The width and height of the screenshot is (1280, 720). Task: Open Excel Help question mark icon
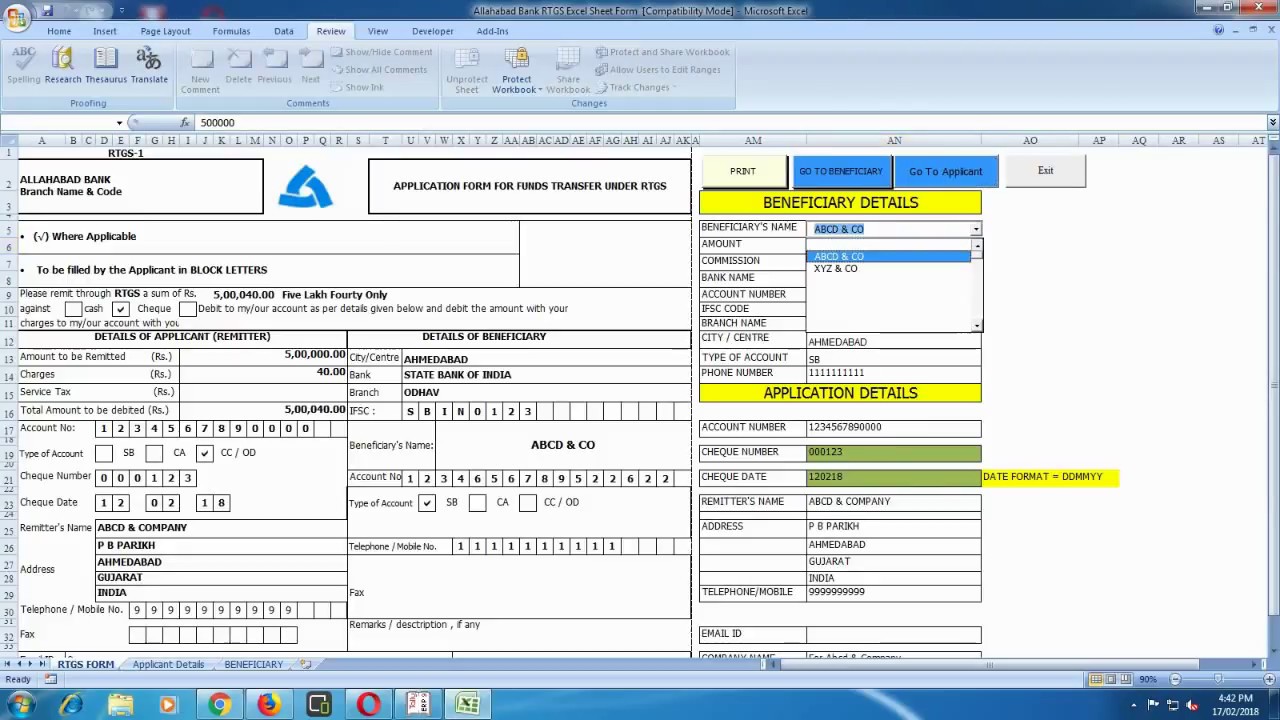(x=1218, y=31)
